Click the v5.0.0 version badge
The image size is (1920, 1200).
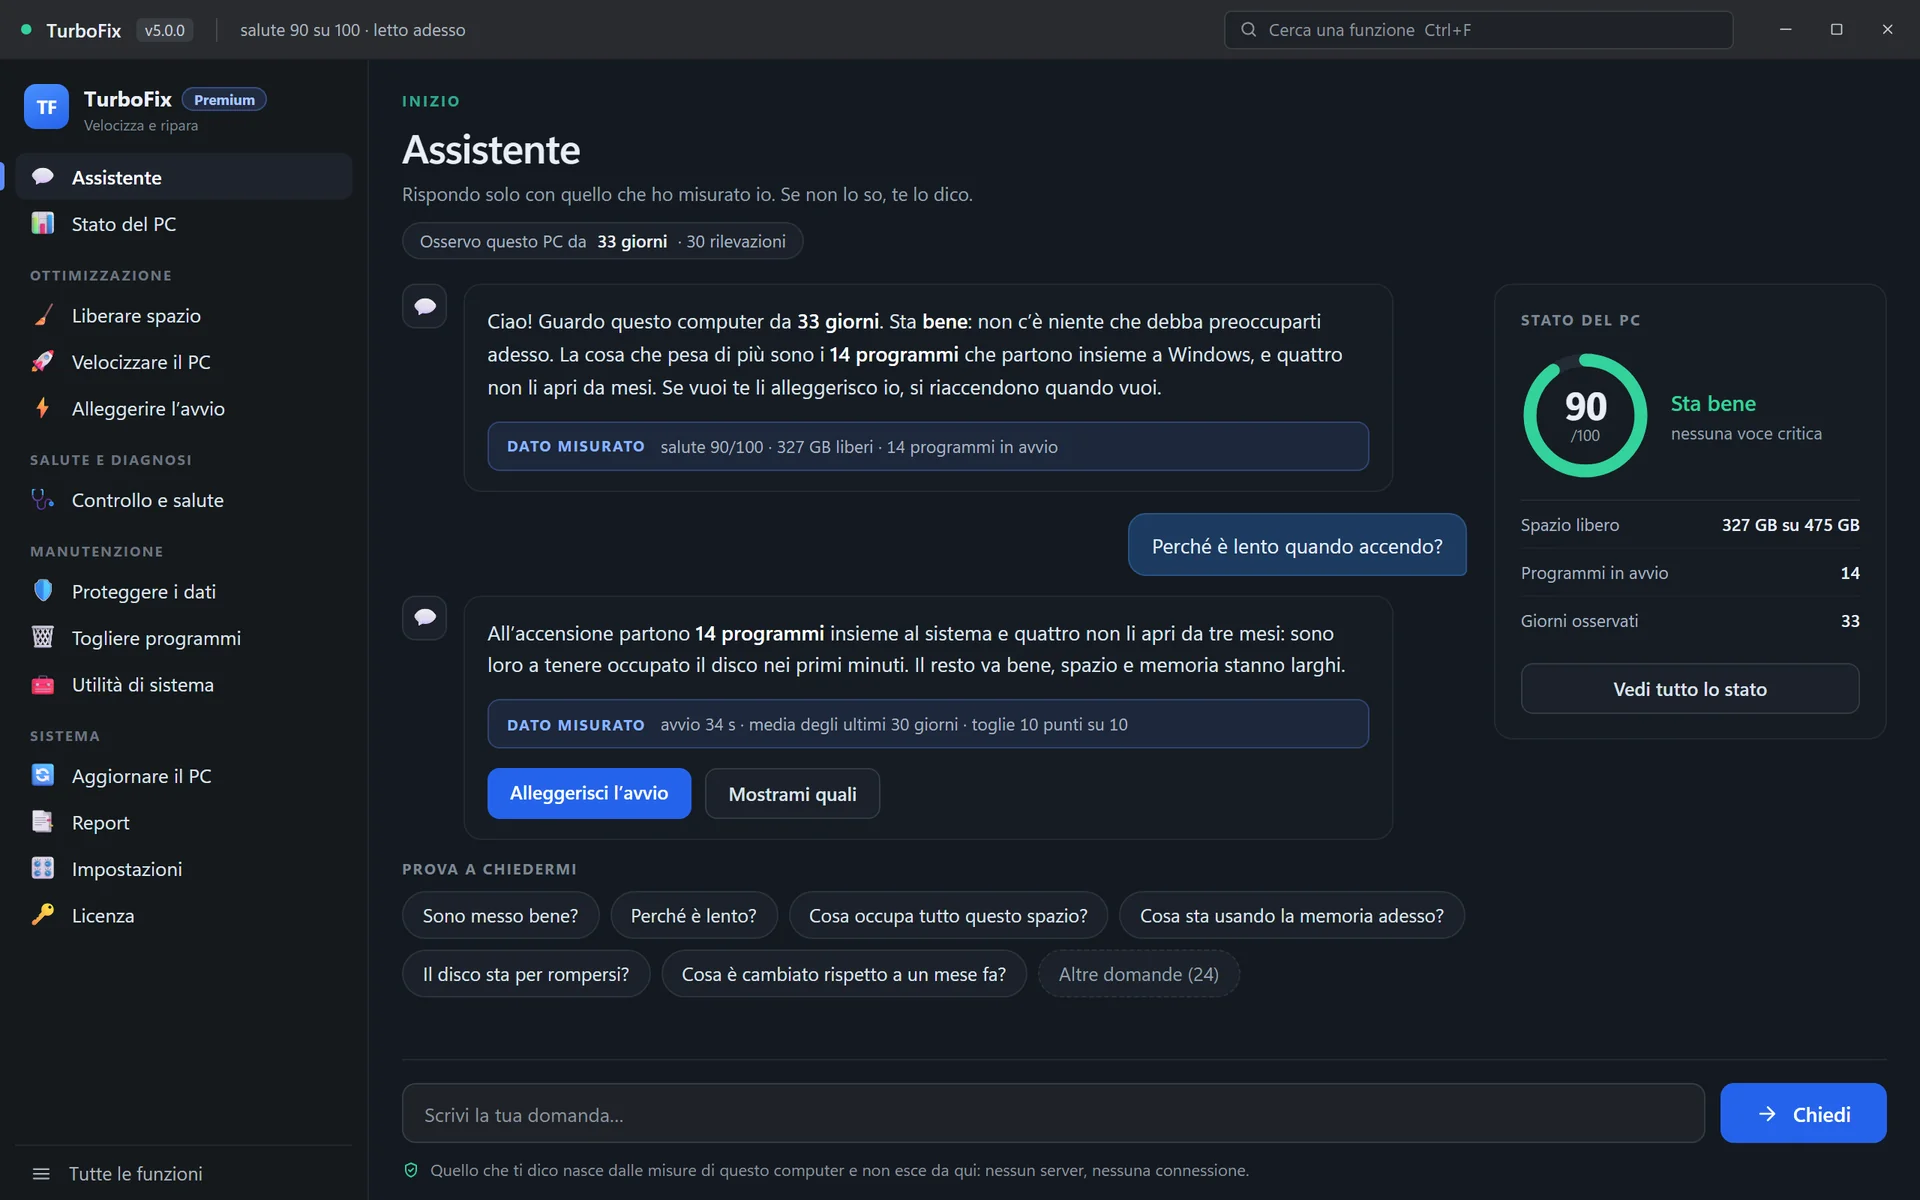pyautogui.click(x=164, y=30)
